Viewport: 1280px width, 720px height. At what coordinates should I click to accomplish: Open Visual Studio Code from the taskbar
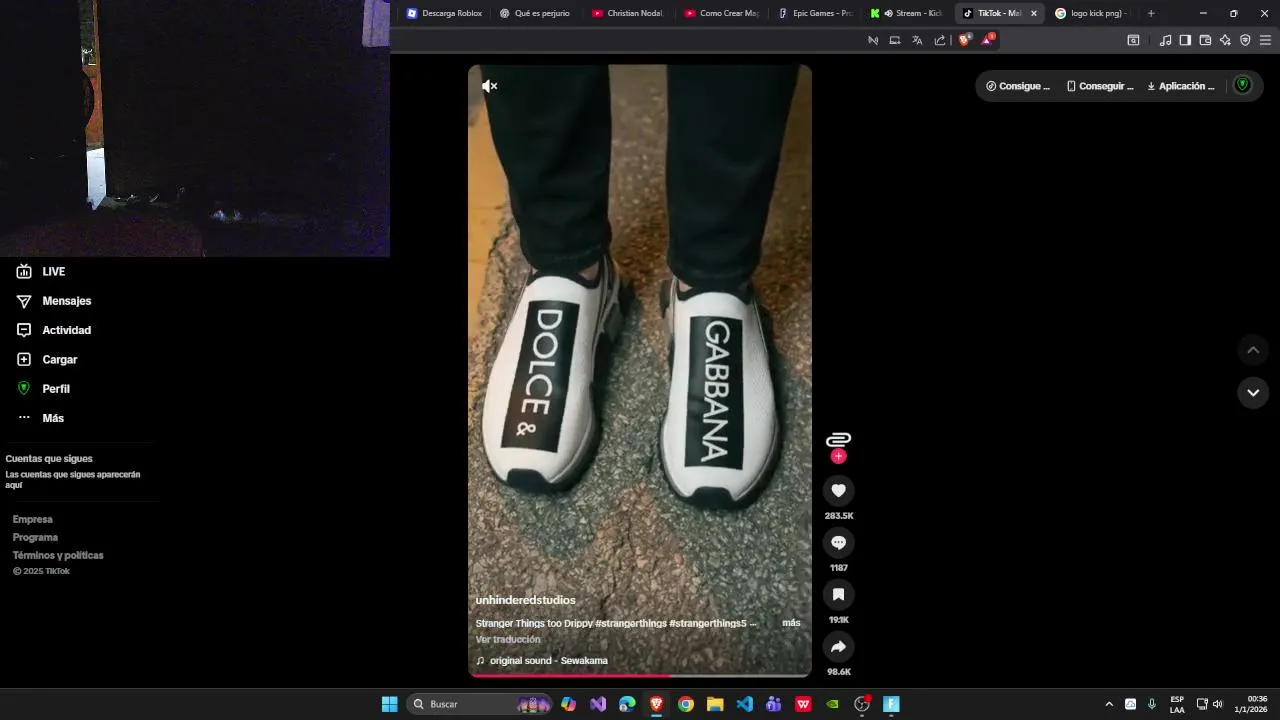[x=744, y=704]
